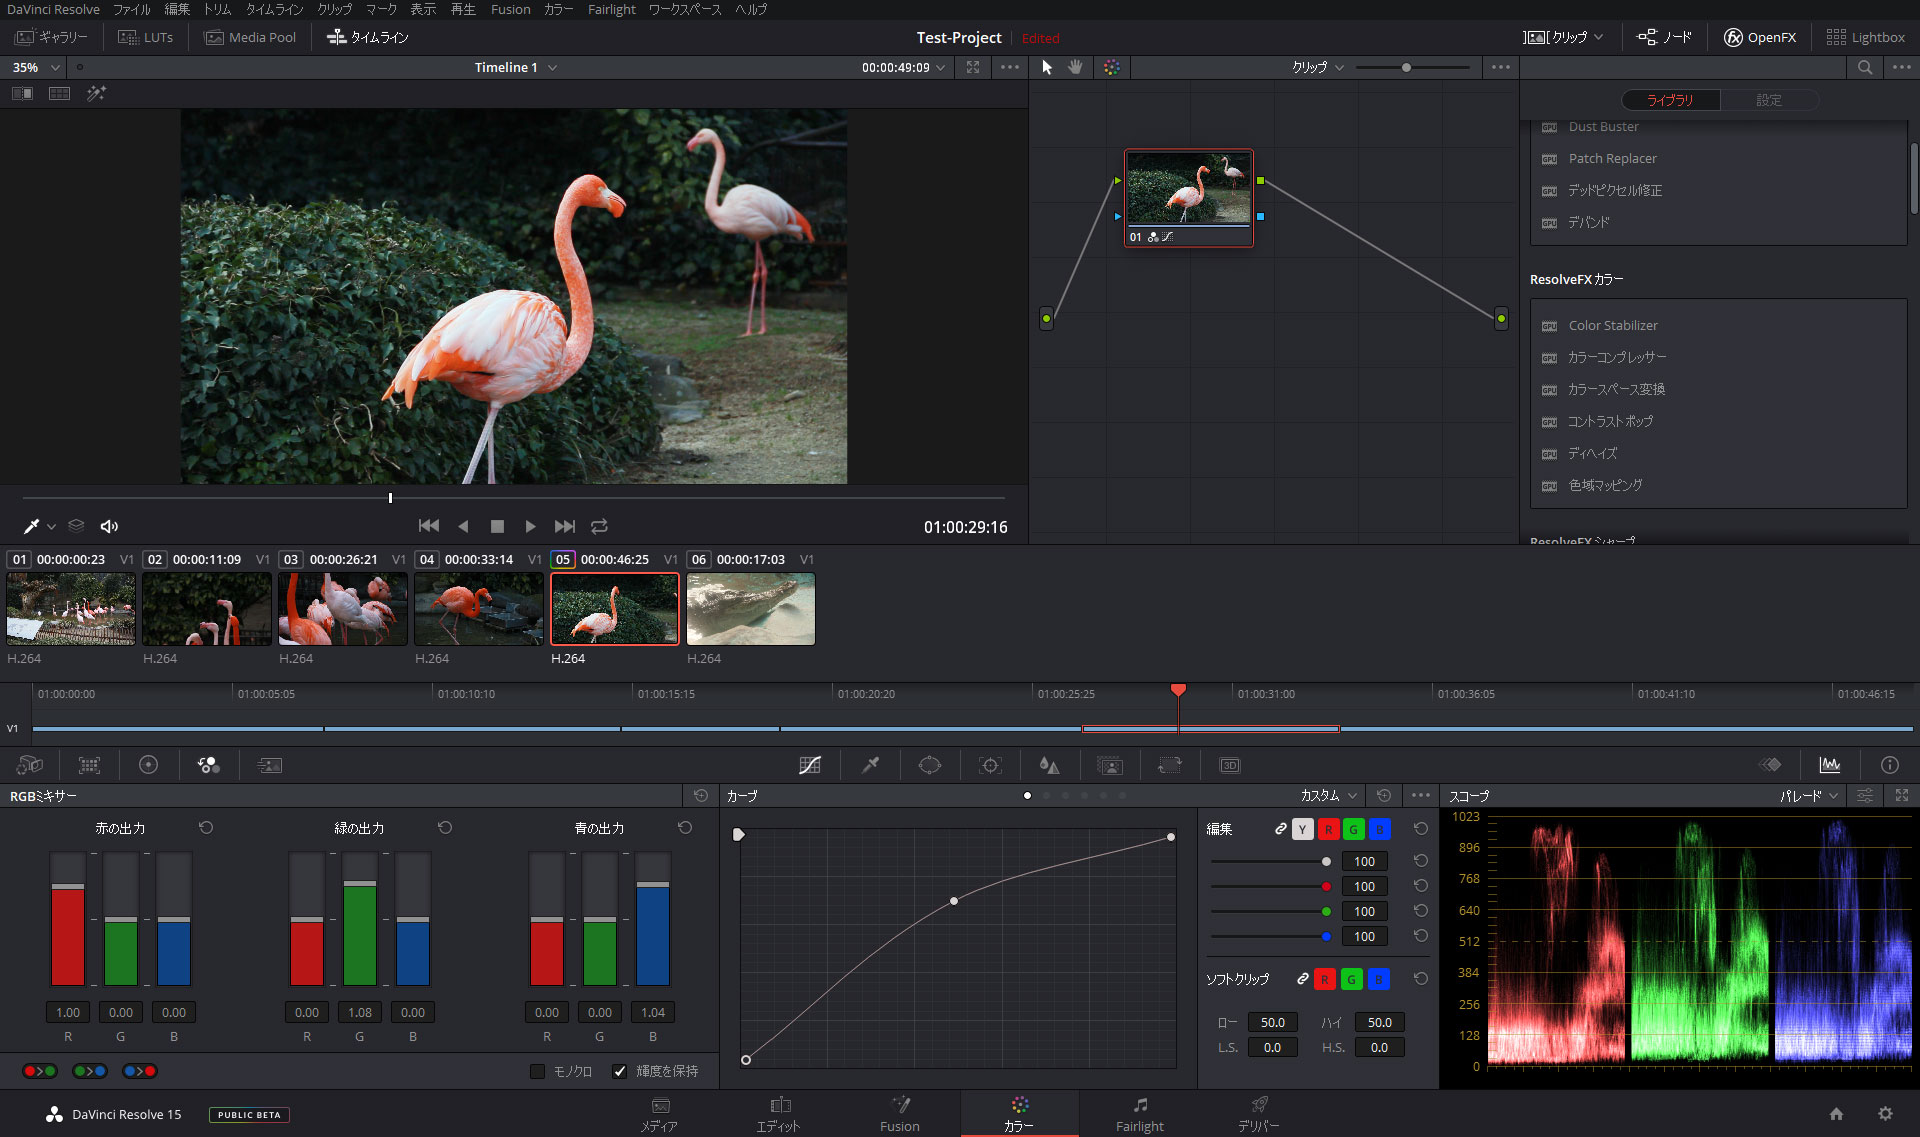Show the Info panel
Screen dimensions: 1920x1137
coord(1889,765)
